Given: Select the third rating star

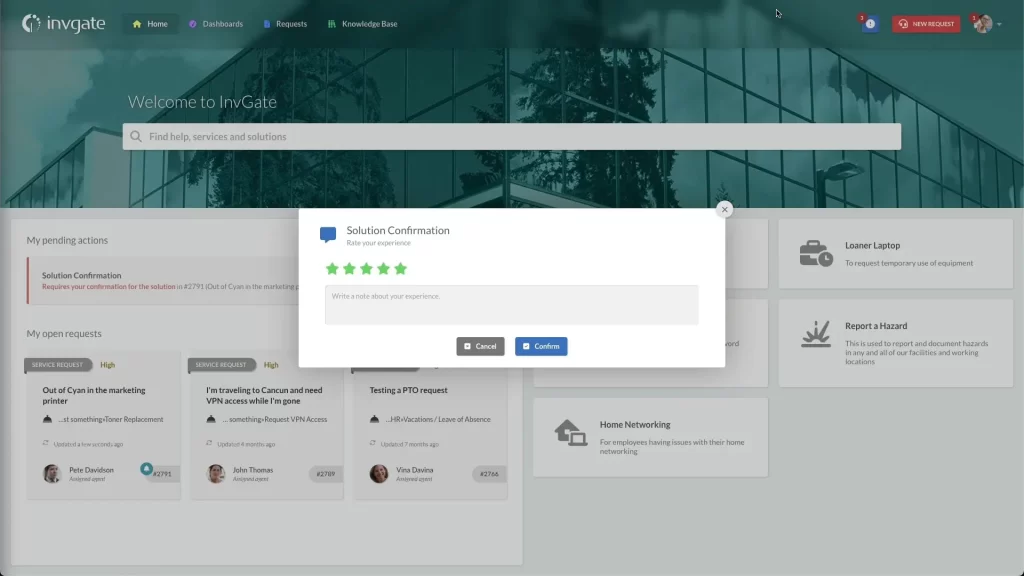Looking at the screenshot, I should click(366, 268).
